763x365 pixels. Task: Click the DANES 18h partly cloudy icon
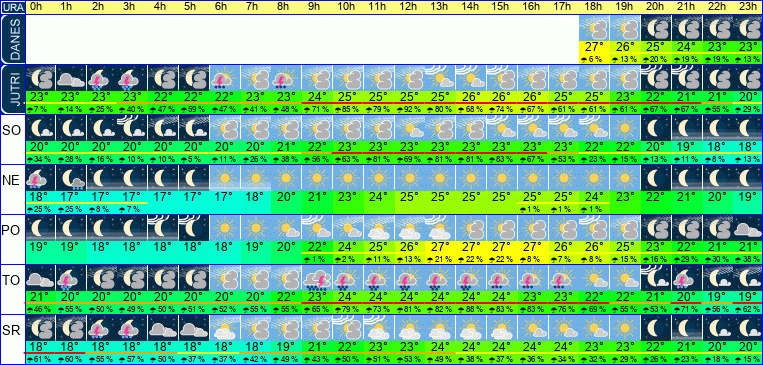595,28
